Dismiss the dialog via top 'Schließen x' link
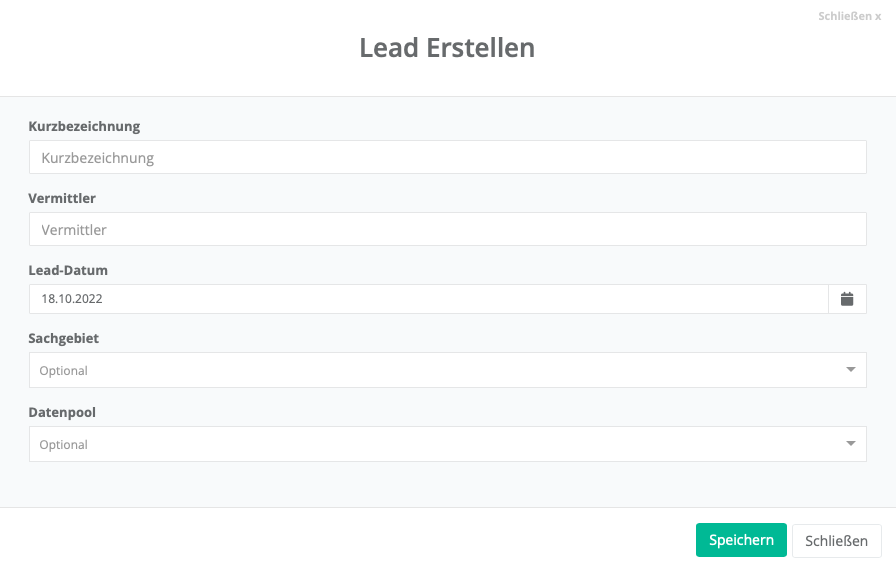Image resolution: width=896 pixels, height=569 pixels. [849, 17]
